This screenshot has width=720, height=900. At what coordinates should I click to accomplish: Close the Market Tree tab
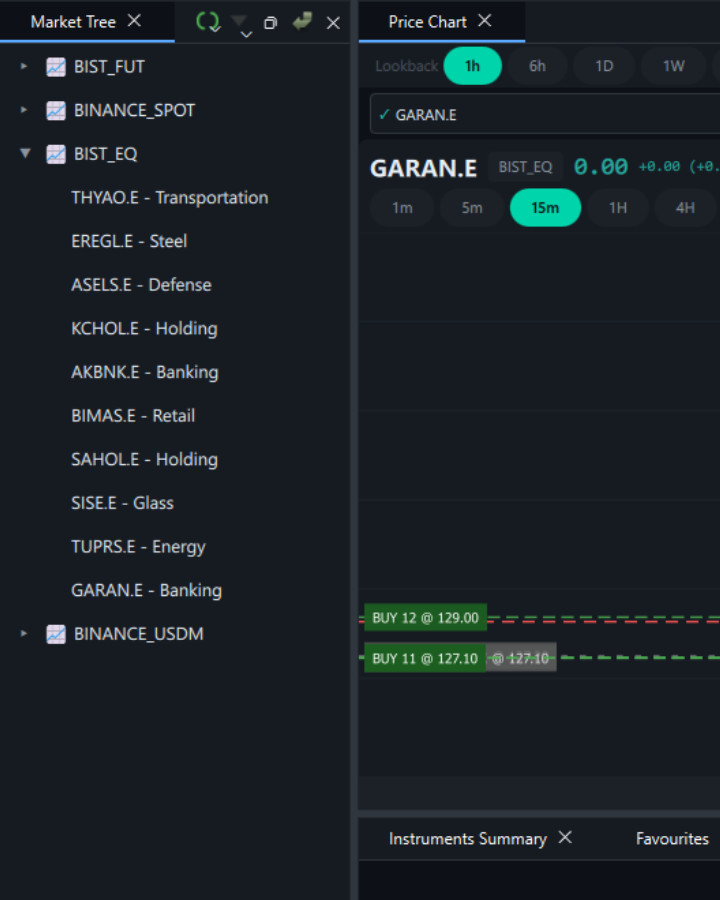(134, 21)
